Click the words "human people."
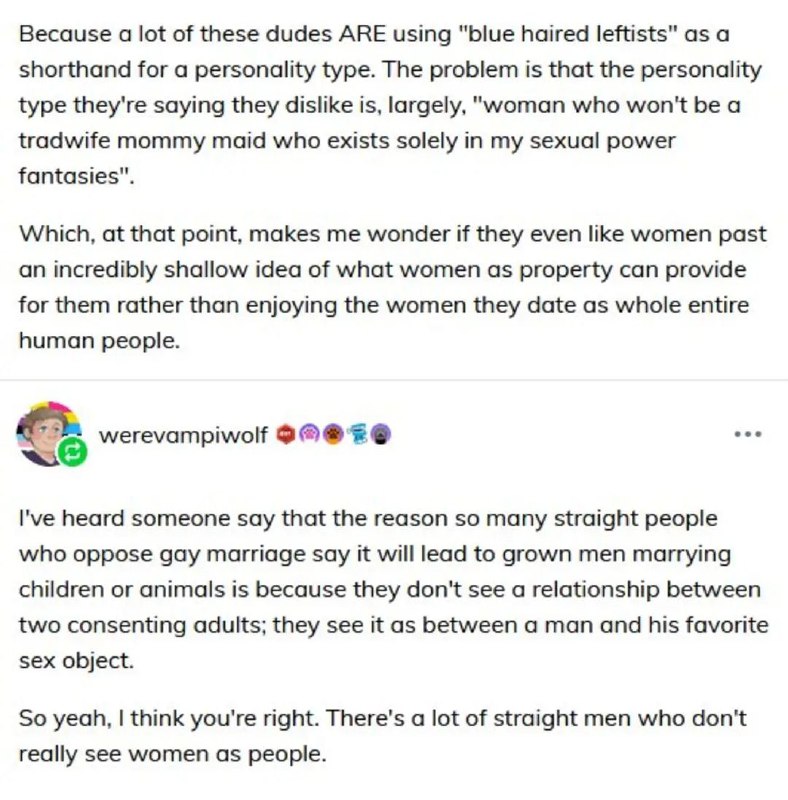 [x=100, y=340]
